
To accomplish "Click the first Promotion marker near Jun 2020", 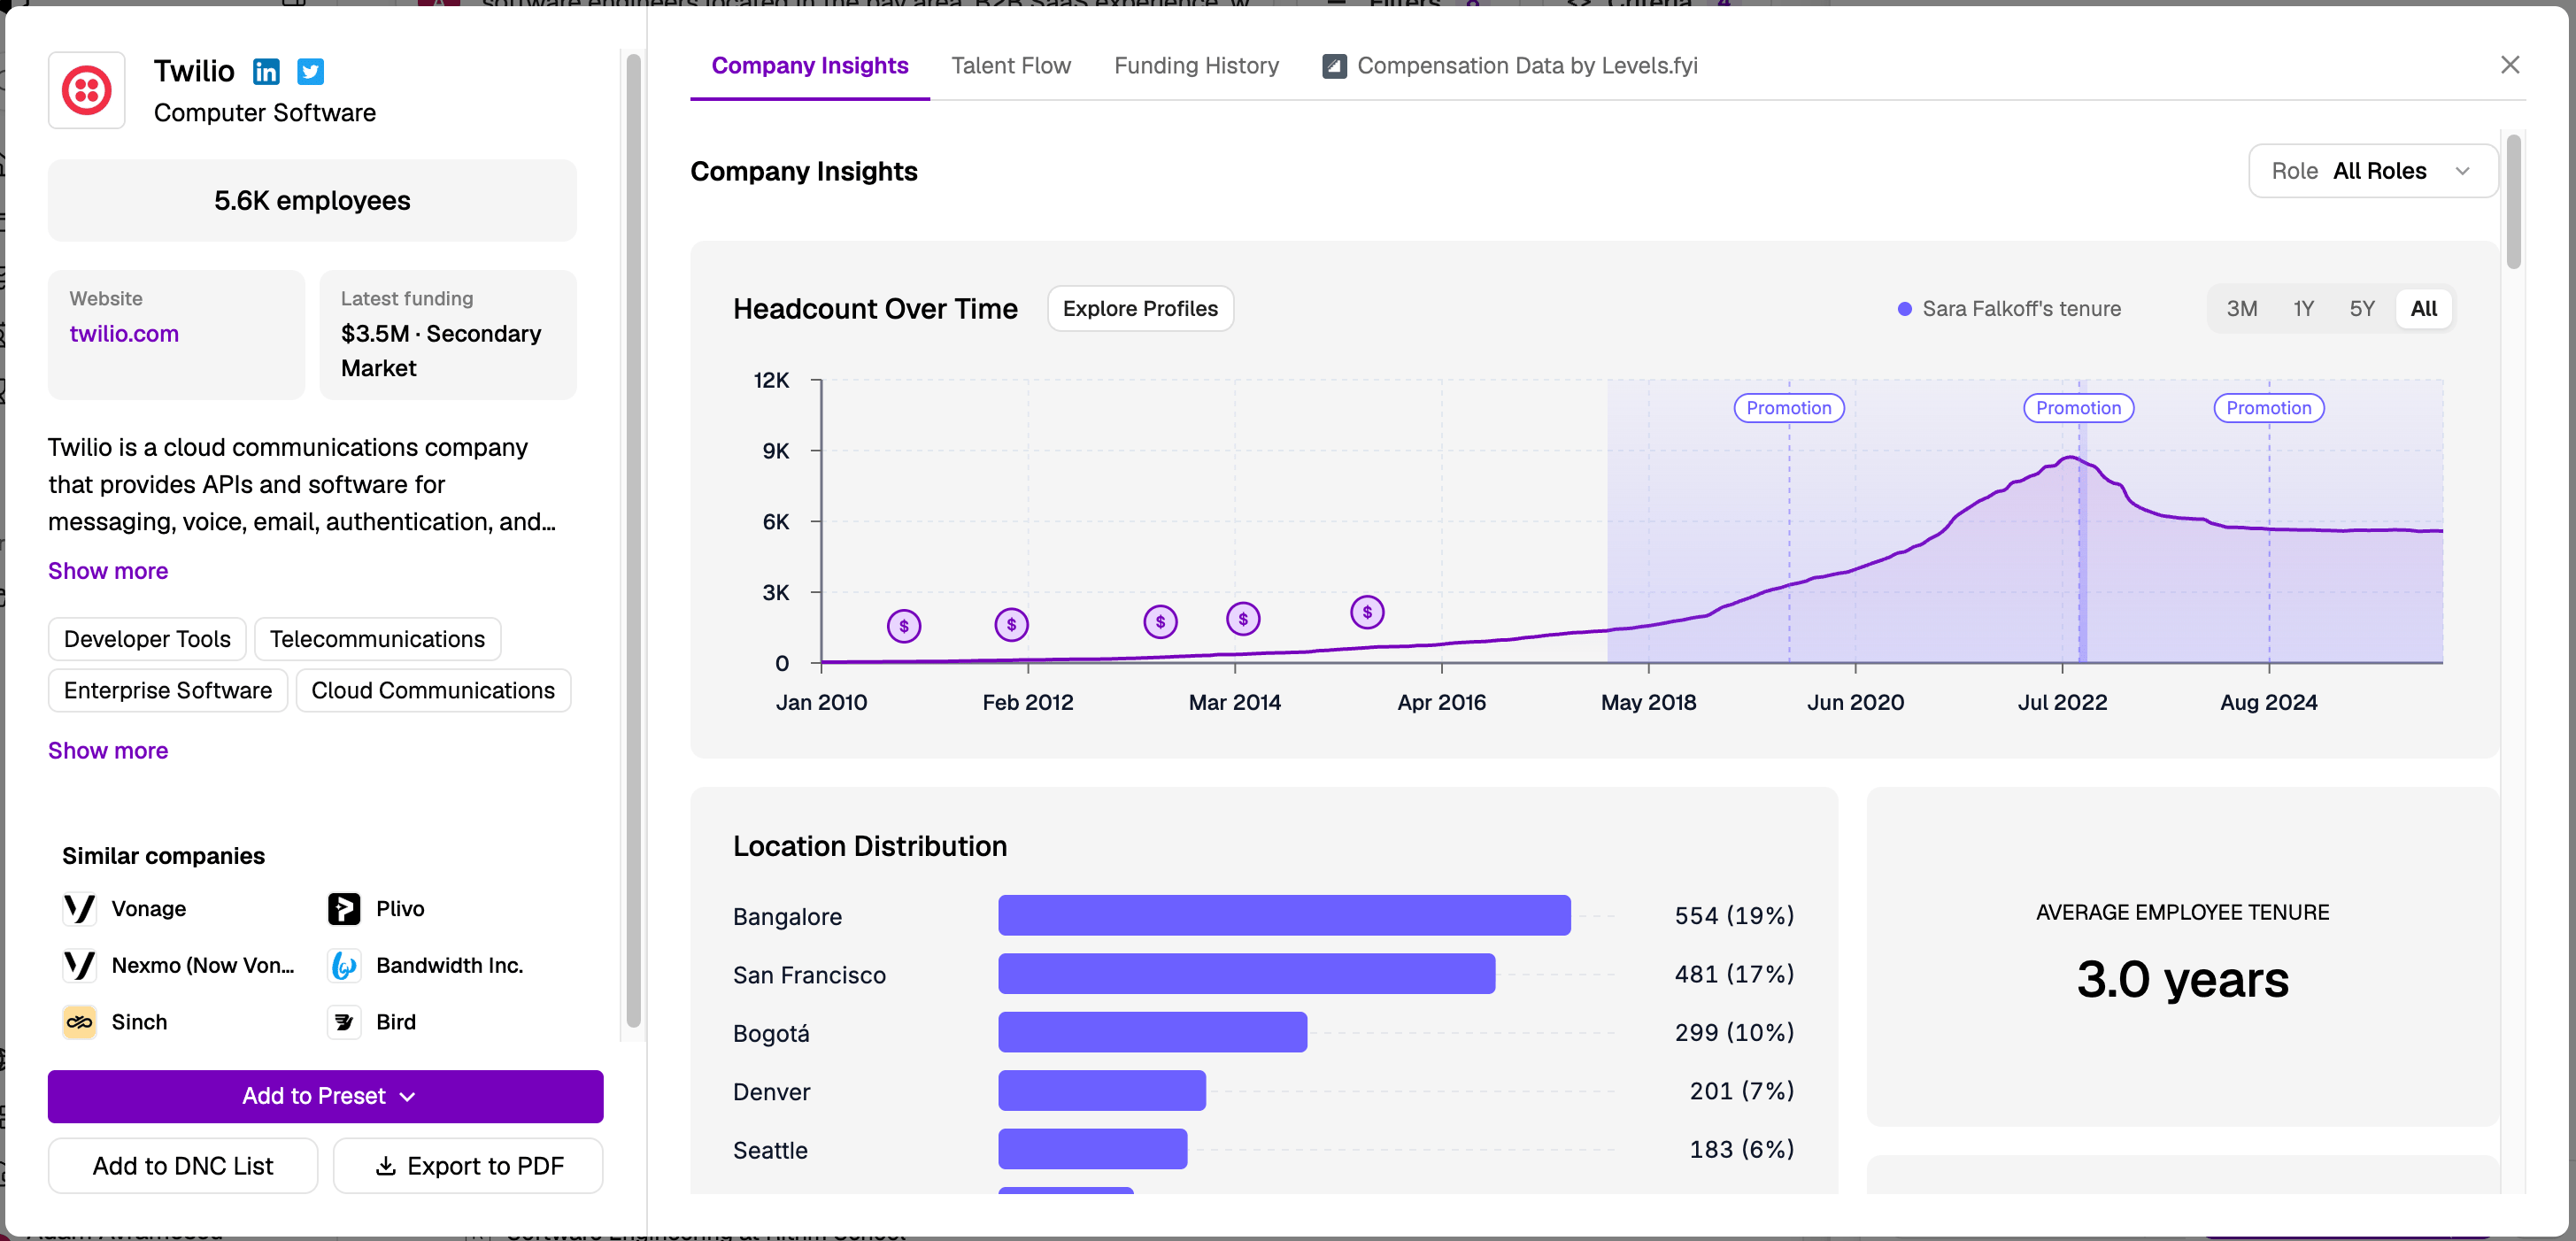I will click(1789, 408).
